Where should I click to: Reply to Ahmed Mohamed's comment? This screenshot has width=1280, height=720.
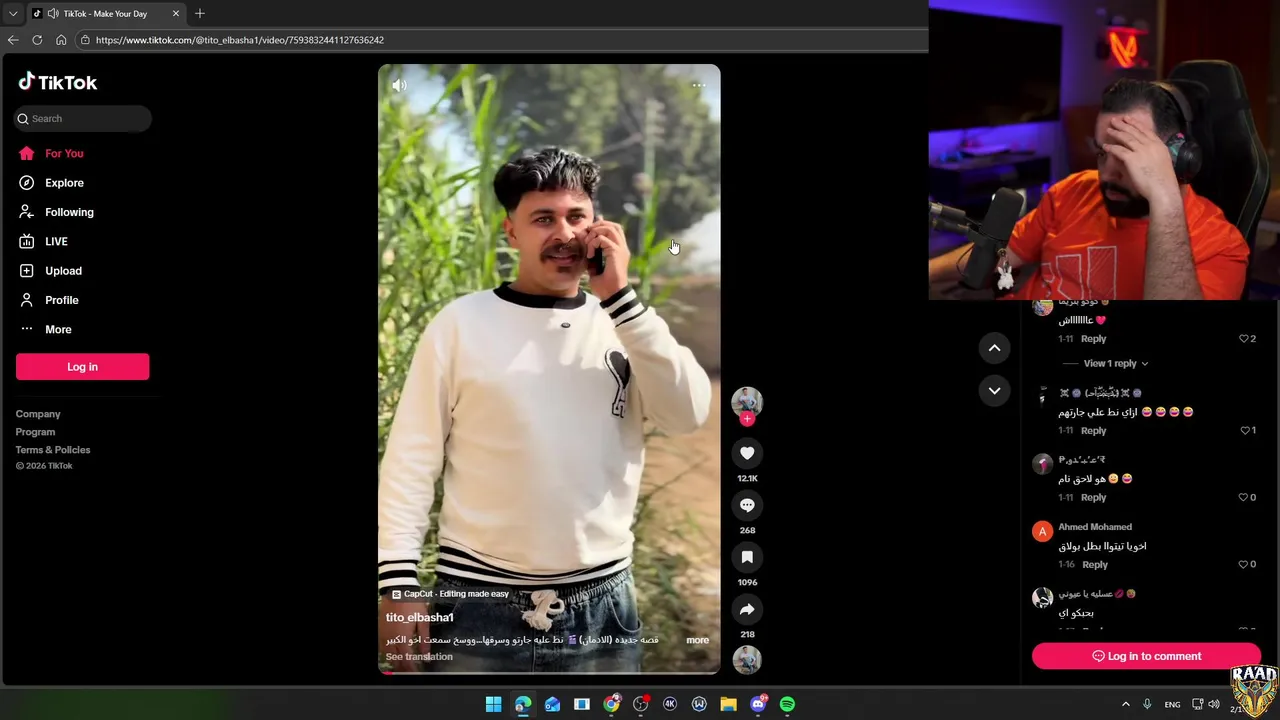point(1095,565)
